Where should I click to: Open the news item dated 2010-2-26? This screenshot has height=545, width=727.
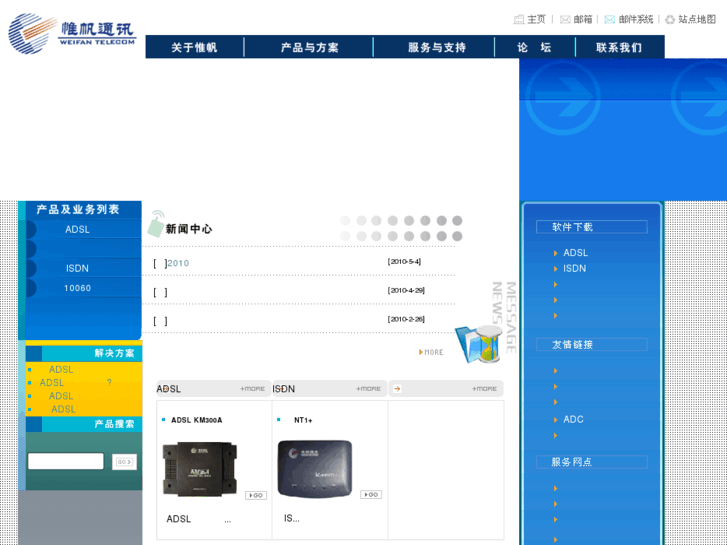coord(160,321)
